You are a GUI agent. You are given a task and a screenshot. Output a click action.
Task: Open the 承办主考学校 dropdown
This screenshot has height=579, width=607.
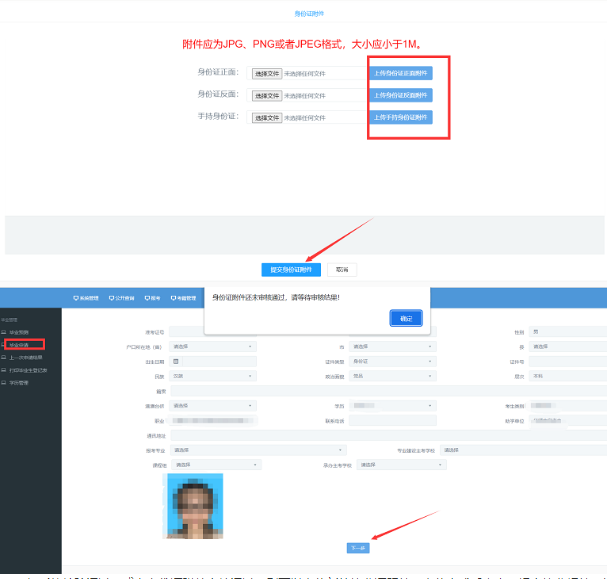coord(401,464)
